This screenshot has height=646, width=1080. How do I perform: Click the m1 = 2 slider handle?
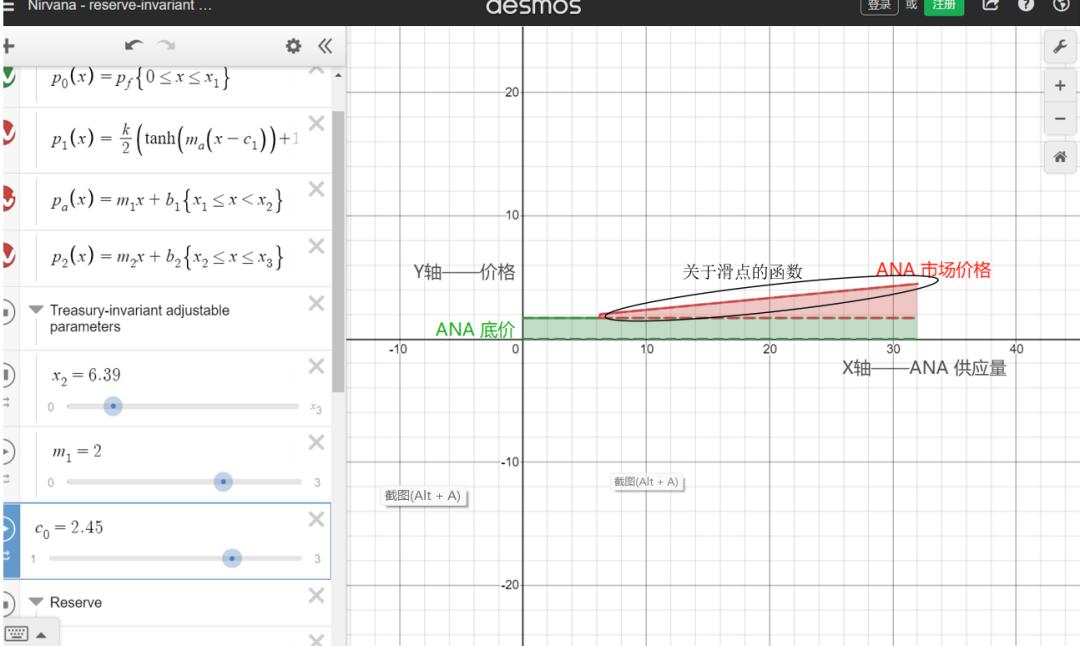(x=223, y=481)
